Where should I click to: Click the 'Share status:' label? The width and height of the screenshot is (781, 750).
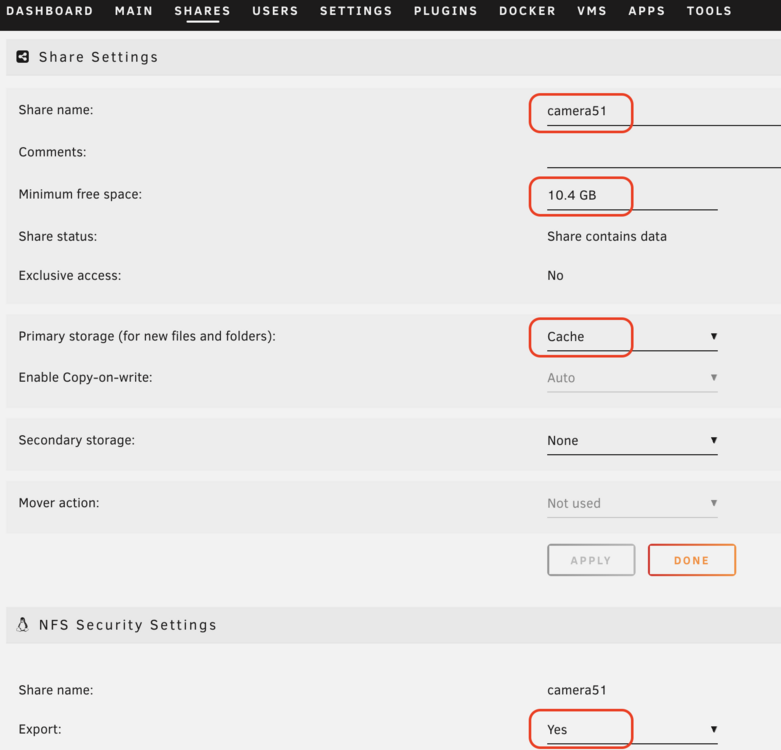tap(58, 237)
